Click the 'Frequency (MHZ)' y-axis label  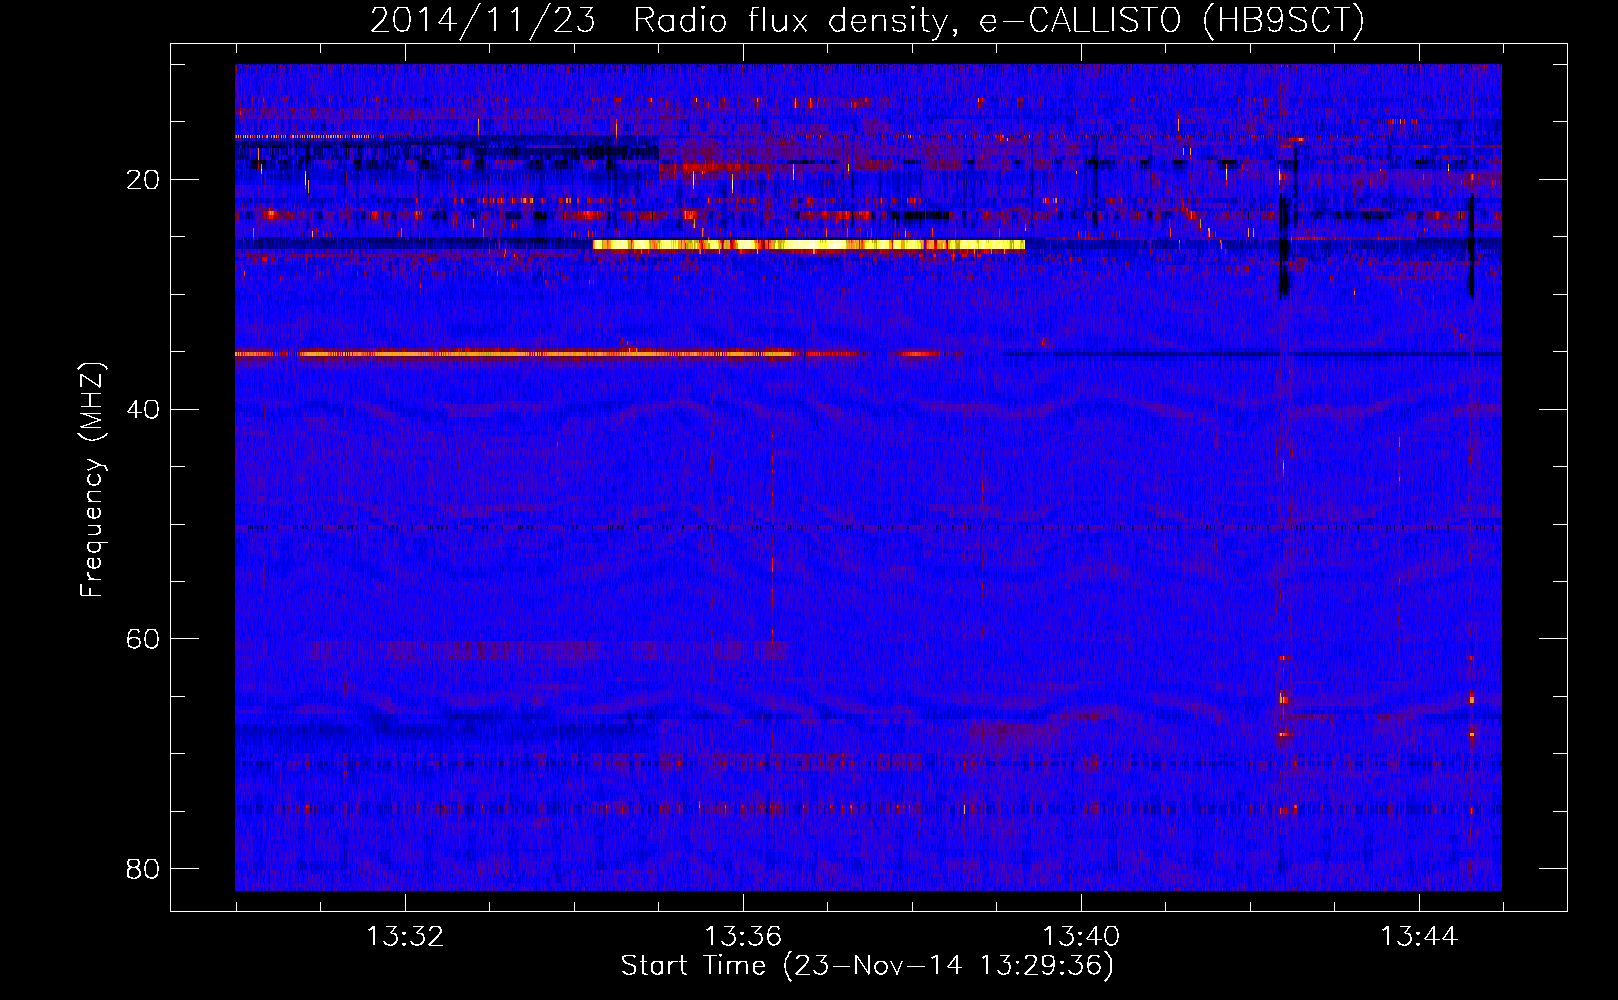[x=92, y=480]
